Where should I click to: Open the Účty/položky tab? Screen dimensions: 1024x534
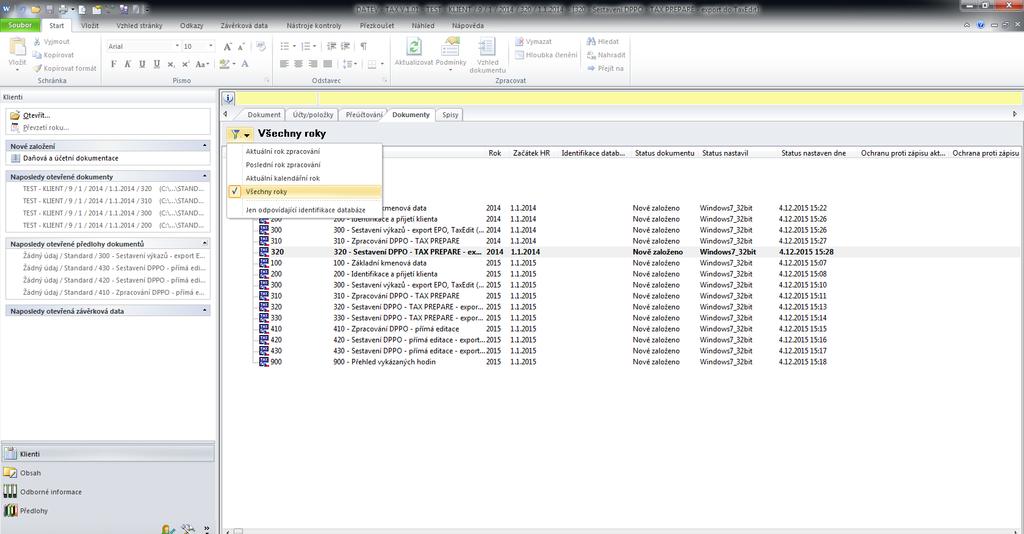[x=313, y=115]
